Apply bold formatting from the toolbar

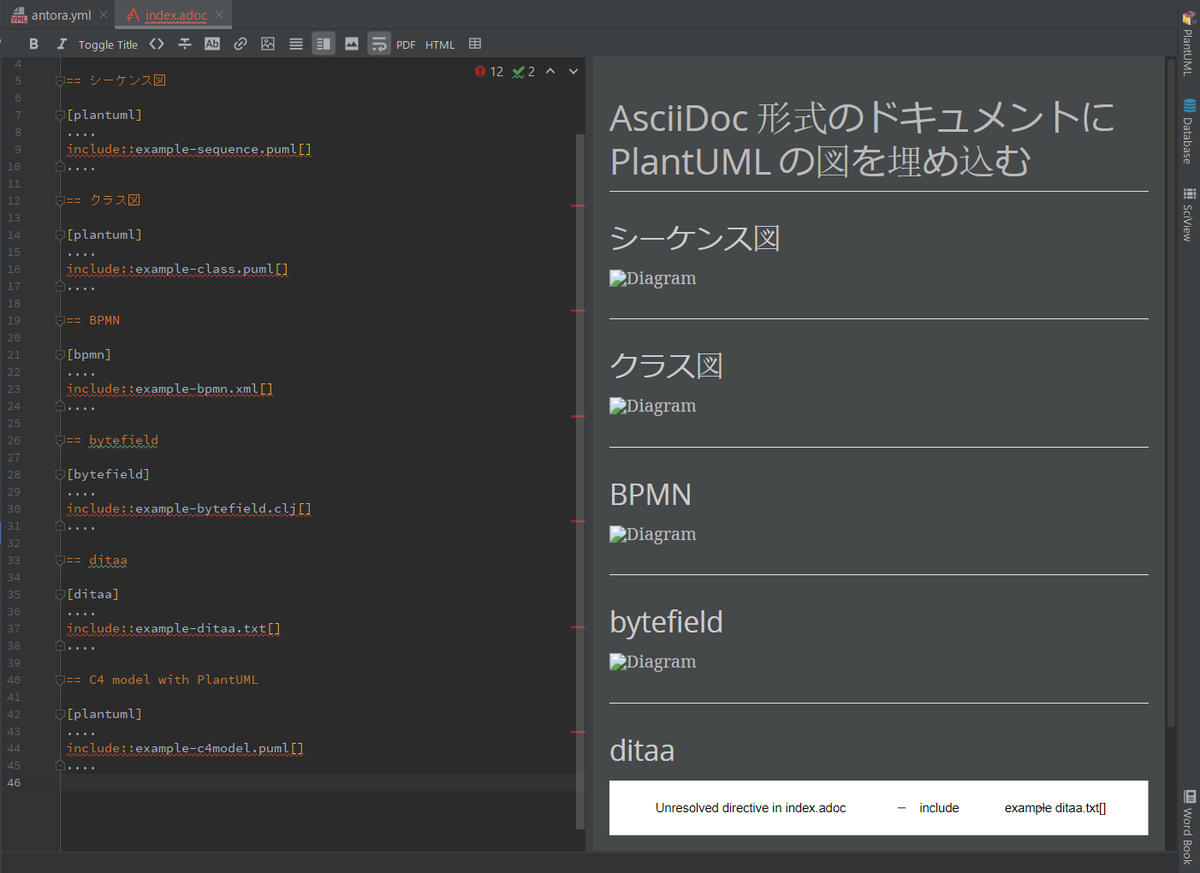click(x=34, y=44)
